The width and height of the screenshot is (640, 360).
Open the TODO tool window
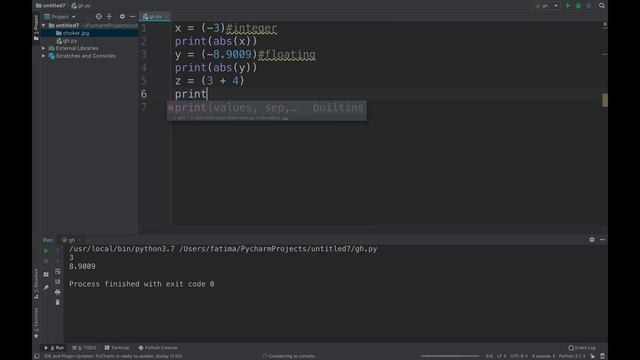(84, 348)
